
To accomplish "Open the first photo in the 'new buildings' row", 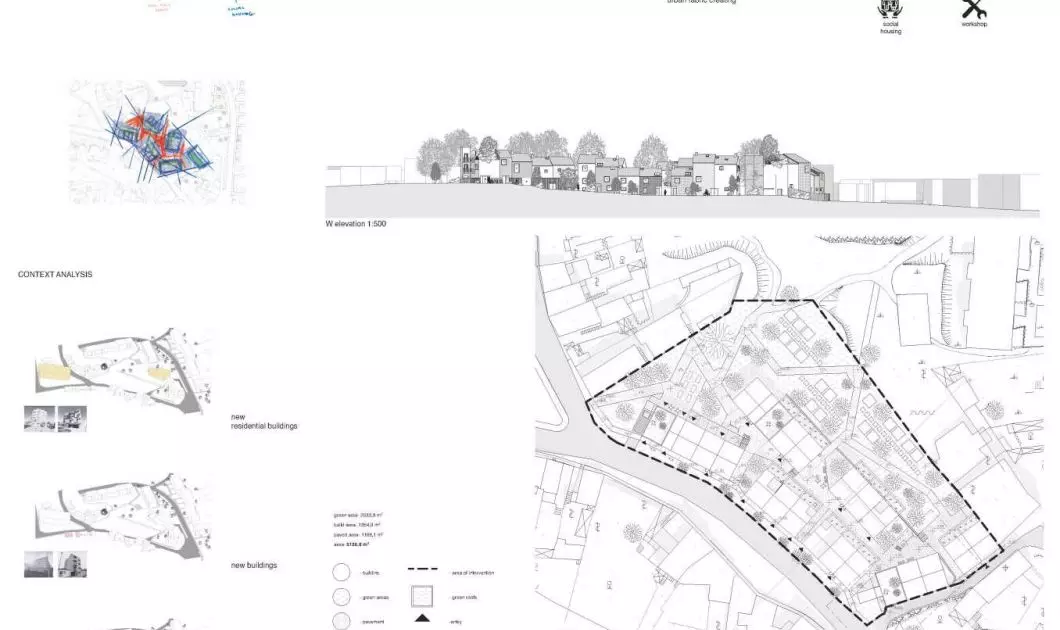I will 39,564.
